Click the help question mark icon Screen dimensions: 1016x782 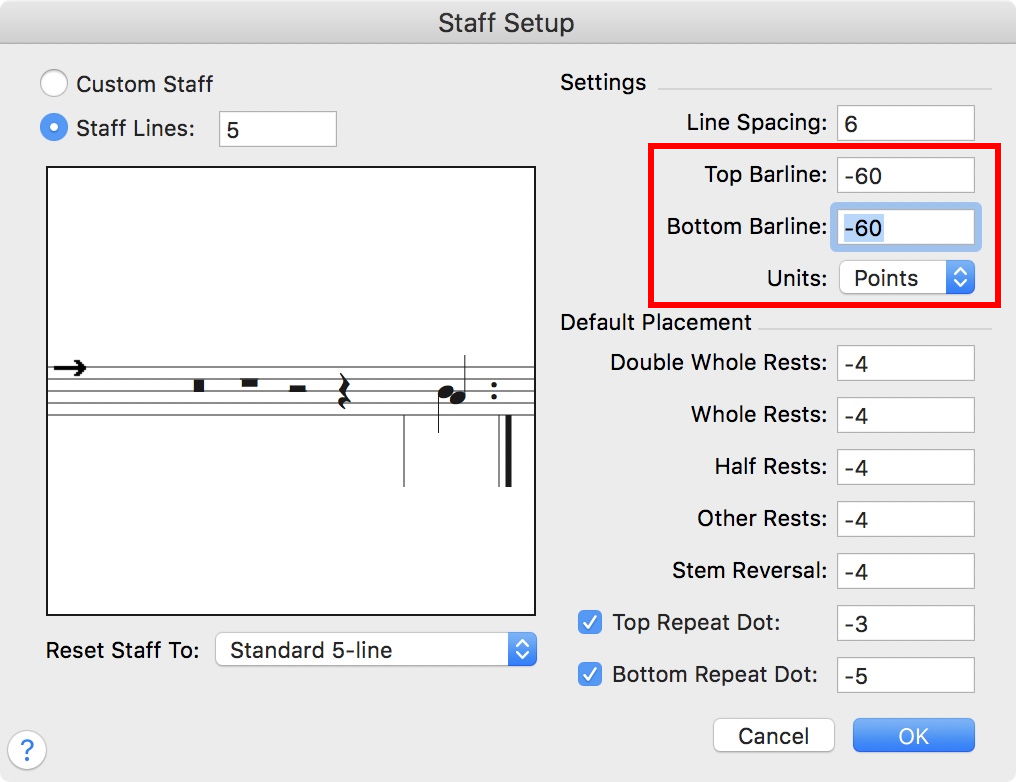(27, 749)
